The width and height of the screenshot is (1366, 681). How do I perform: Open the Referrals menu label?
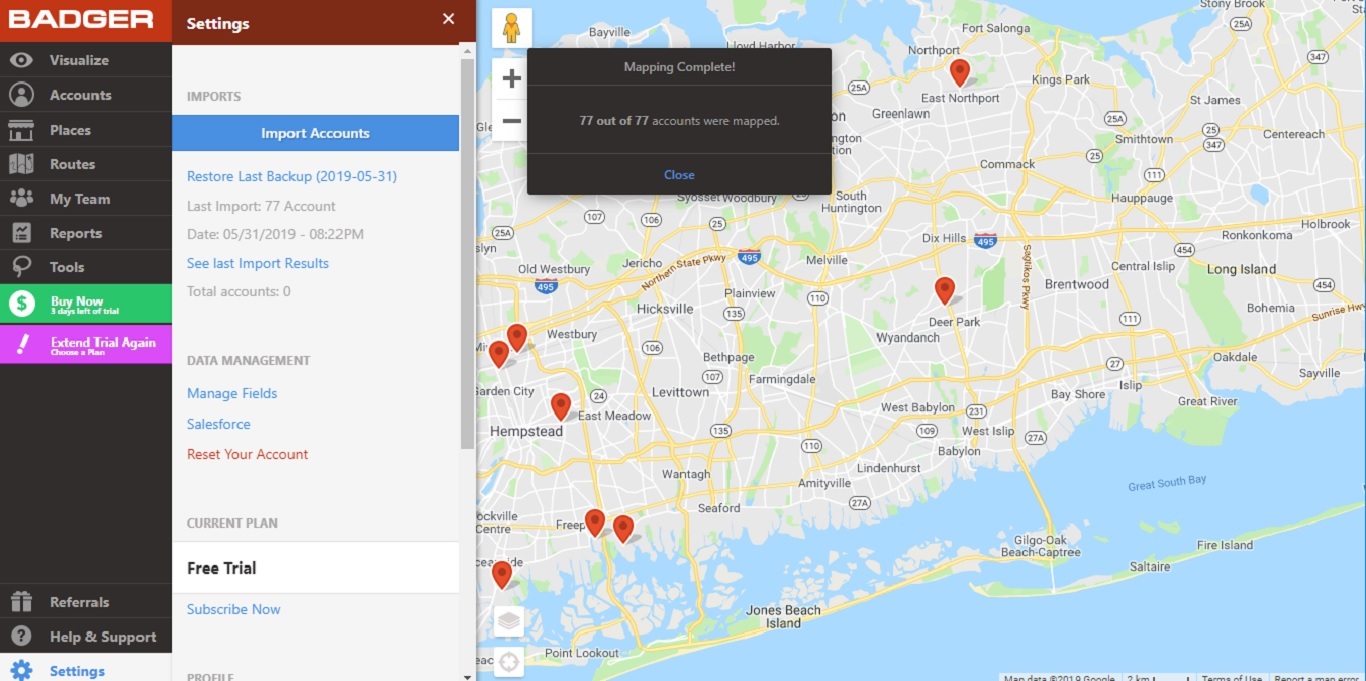[x=80, y=602]
